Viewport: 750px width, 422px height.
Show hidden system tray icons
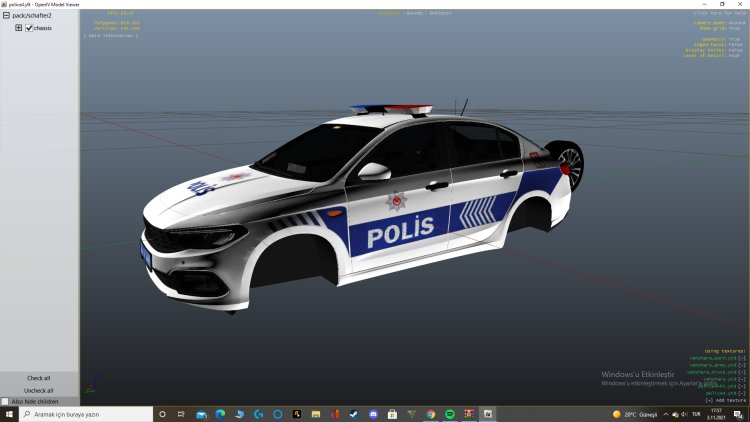666,414
